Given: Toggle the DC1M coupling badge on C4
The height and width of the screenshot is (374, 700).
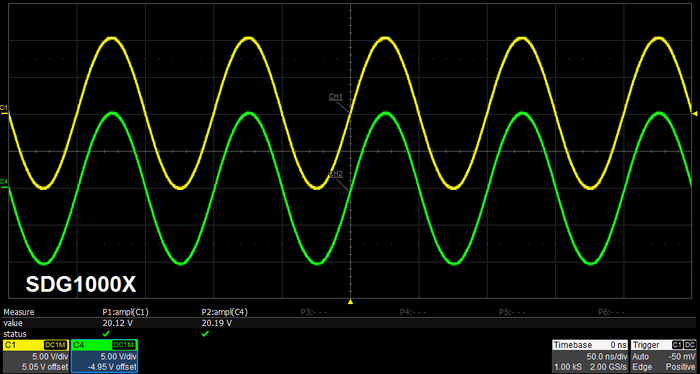Looking at the screenshot, I should (x=124, y=345).
